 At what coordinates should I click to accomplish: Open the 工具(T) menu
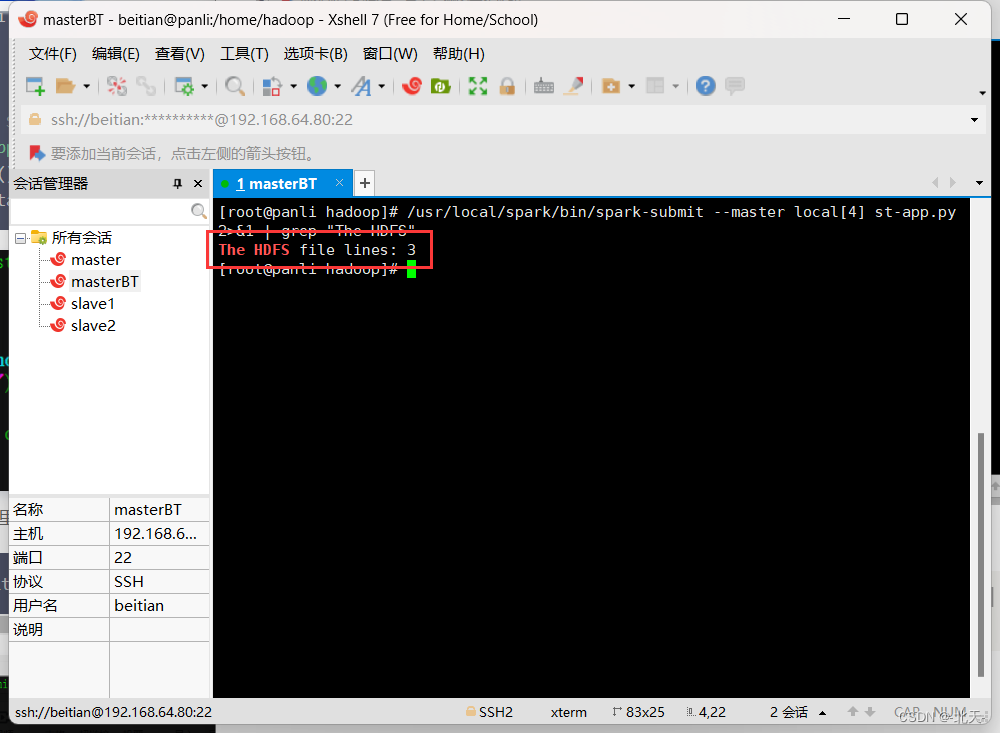244,54
